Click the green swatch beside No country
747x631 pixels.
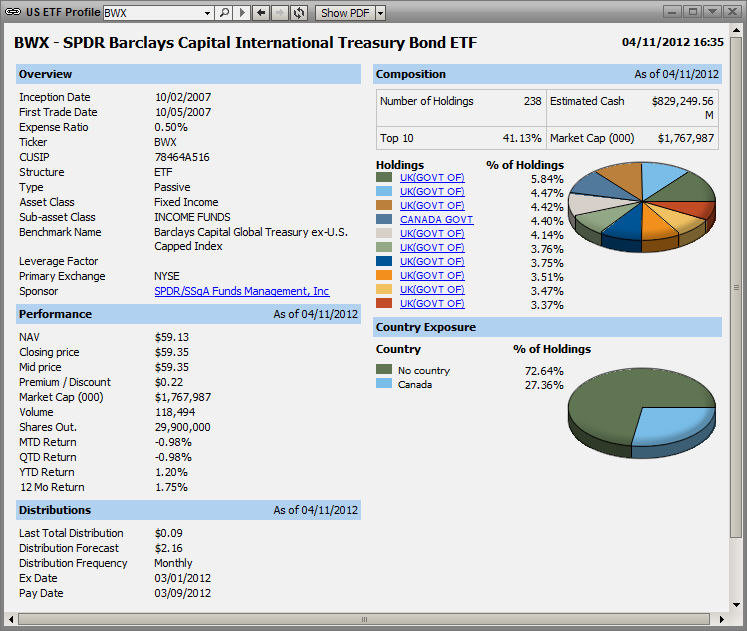pos(384,369)
